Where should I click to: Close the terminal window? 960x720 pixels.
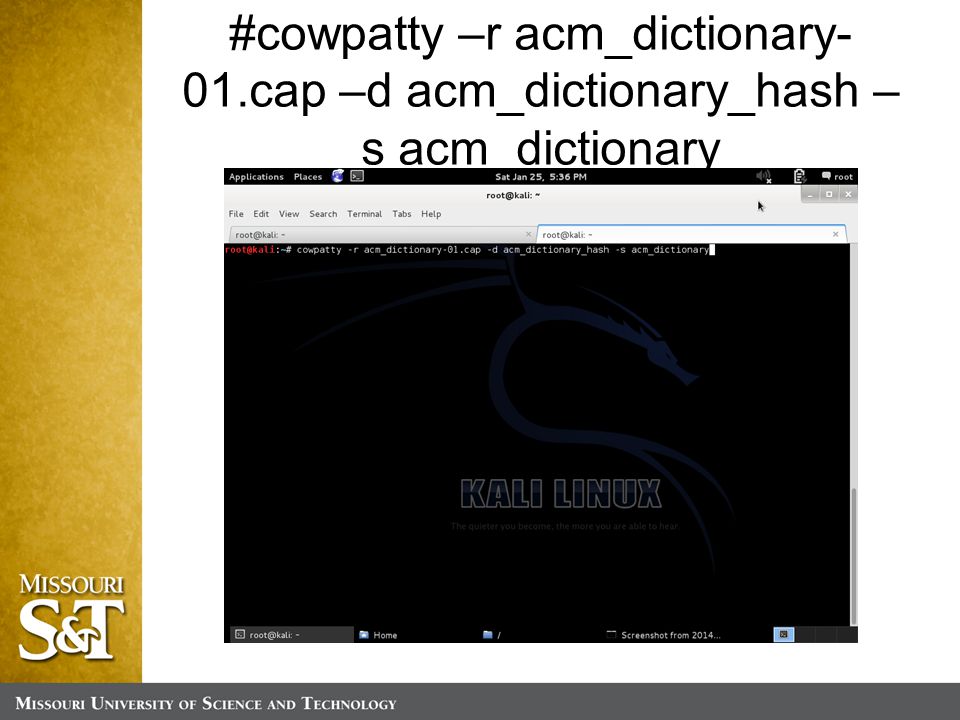(848, 195)
